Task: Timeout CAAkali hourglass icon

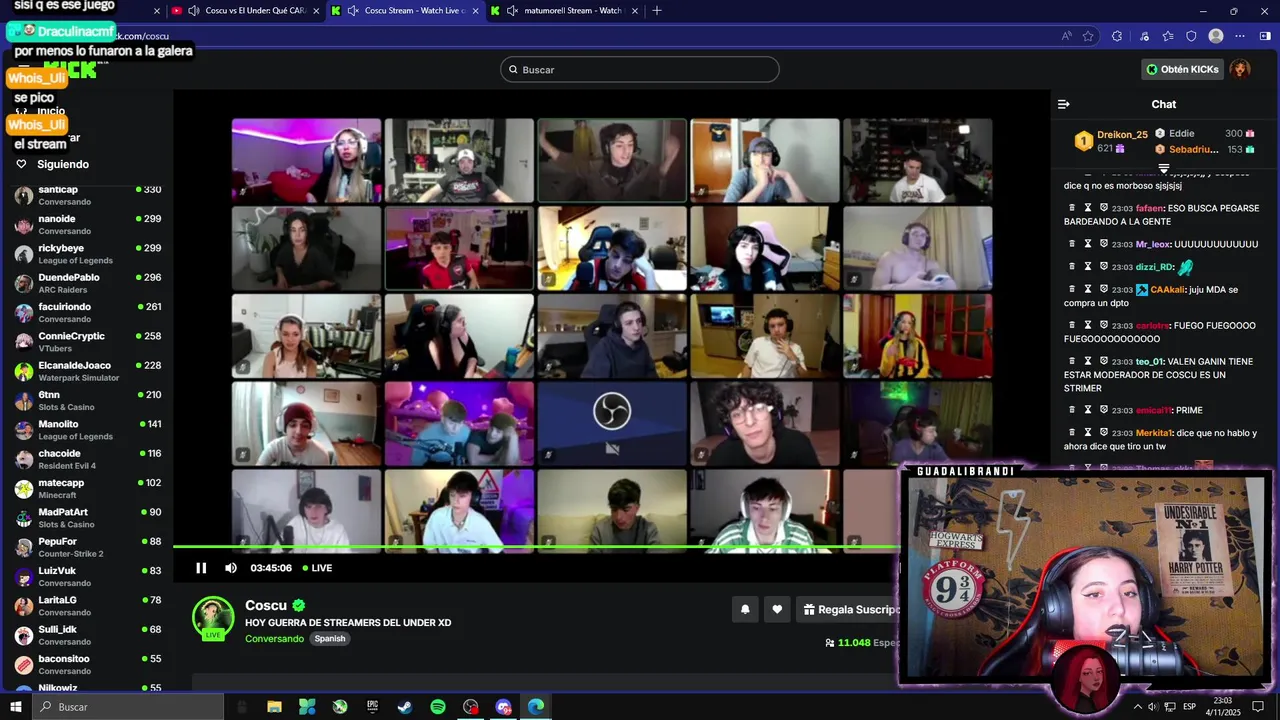Action: [1088, 289]
